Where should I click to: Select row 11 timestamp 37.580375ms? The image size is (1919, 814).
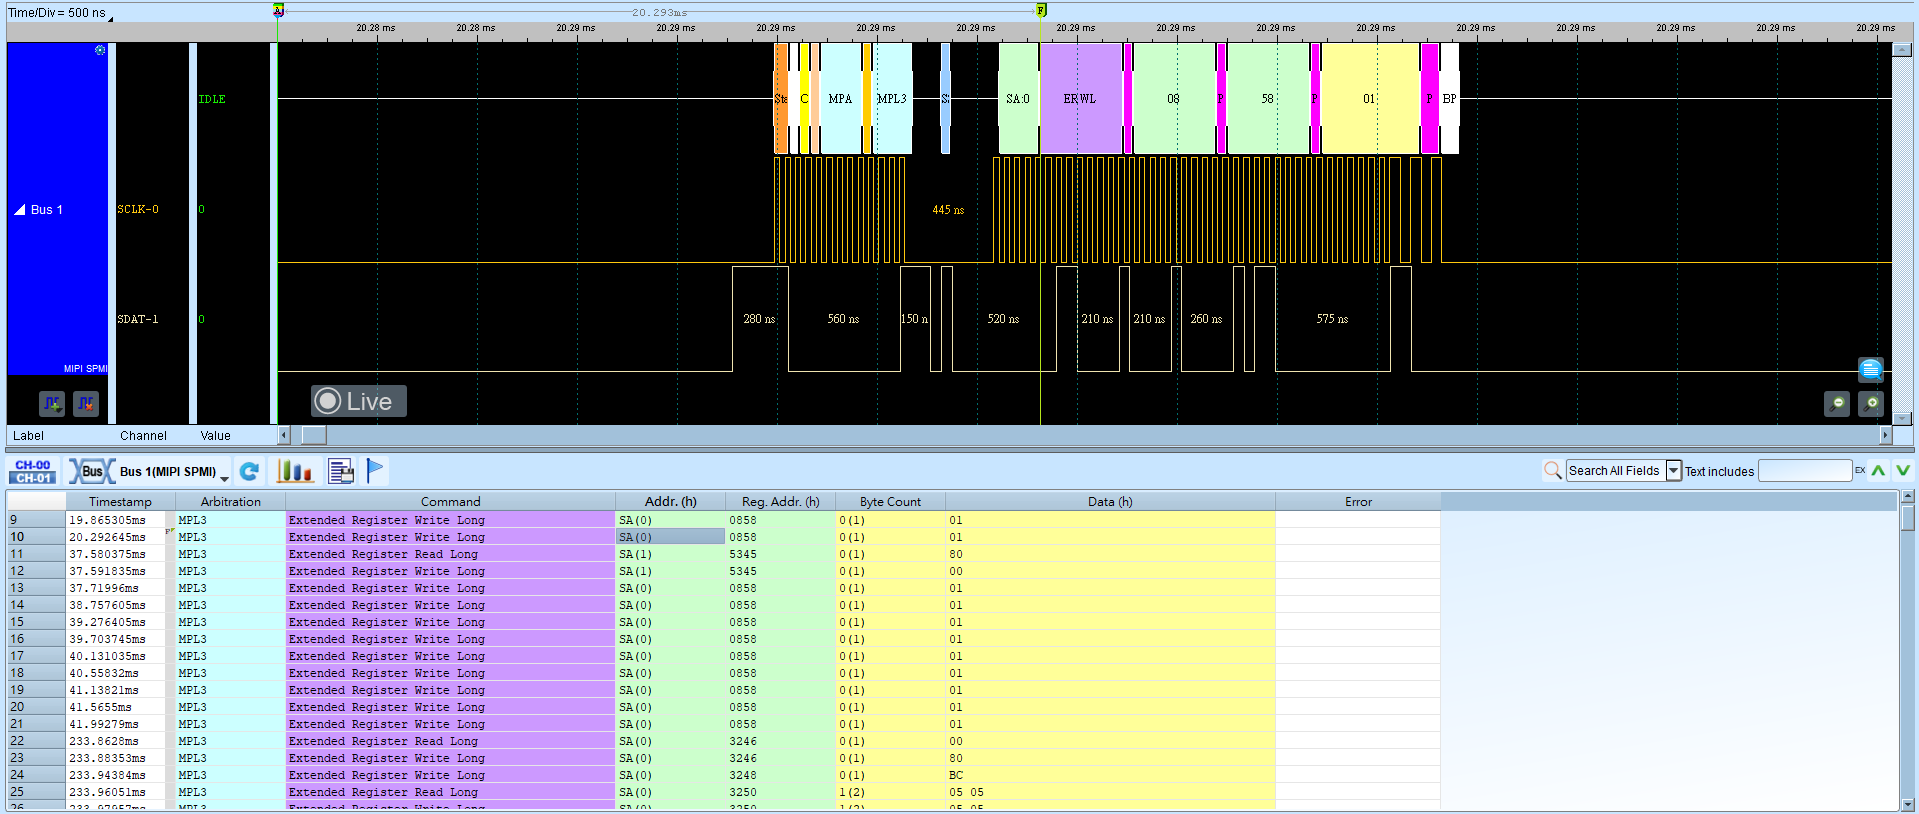click(x=107, y=554)
